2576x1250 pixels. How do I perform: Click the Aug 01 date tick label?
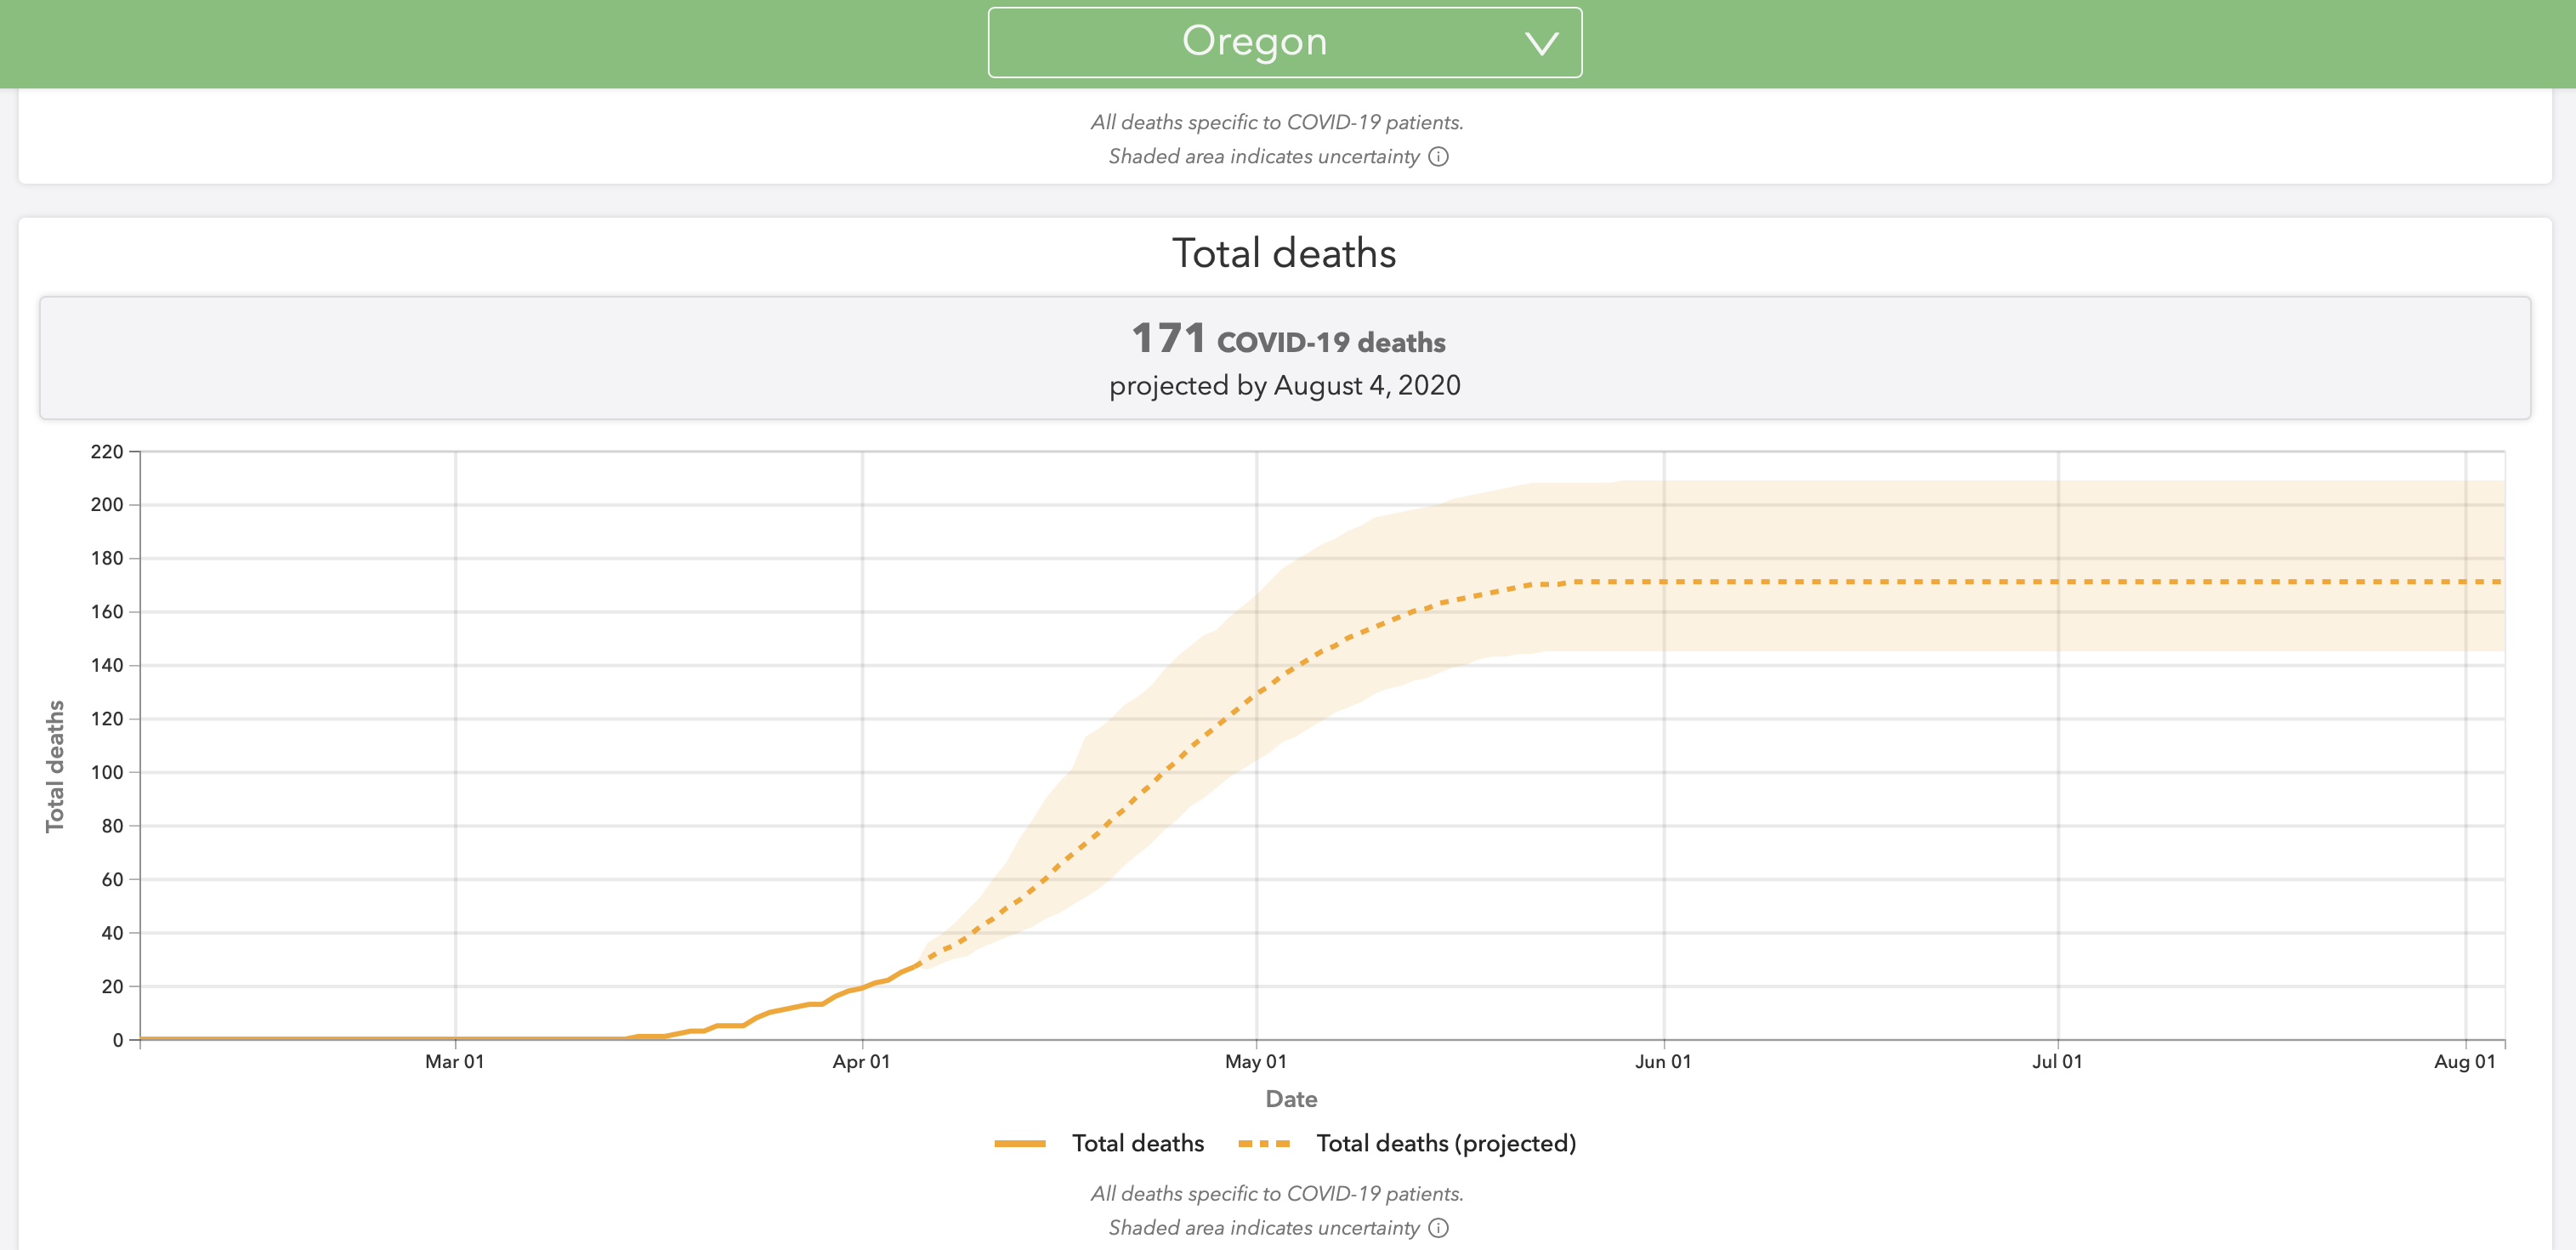[2464, 1061]
